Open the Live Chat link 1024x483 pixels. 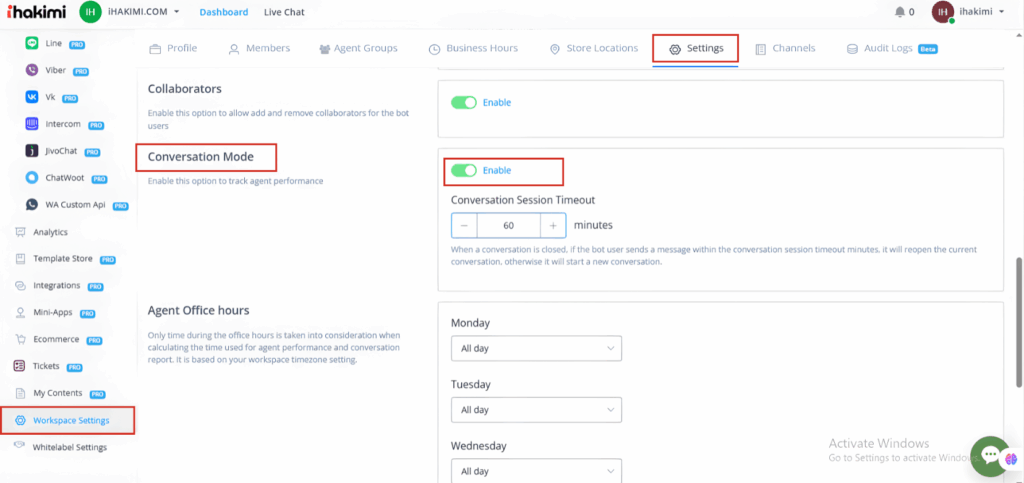(285, 12)
